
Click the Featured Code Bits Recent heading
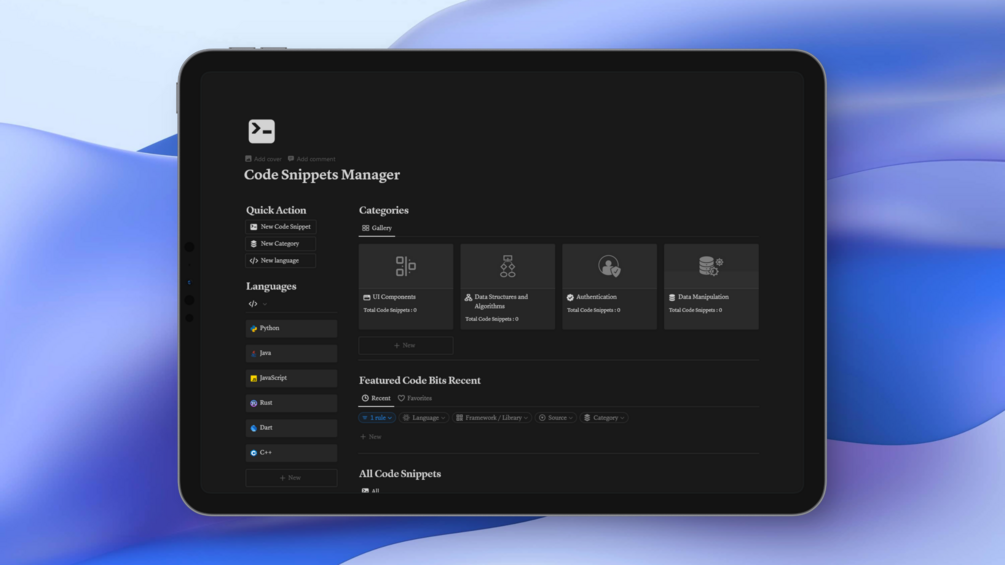pos(420,381)
